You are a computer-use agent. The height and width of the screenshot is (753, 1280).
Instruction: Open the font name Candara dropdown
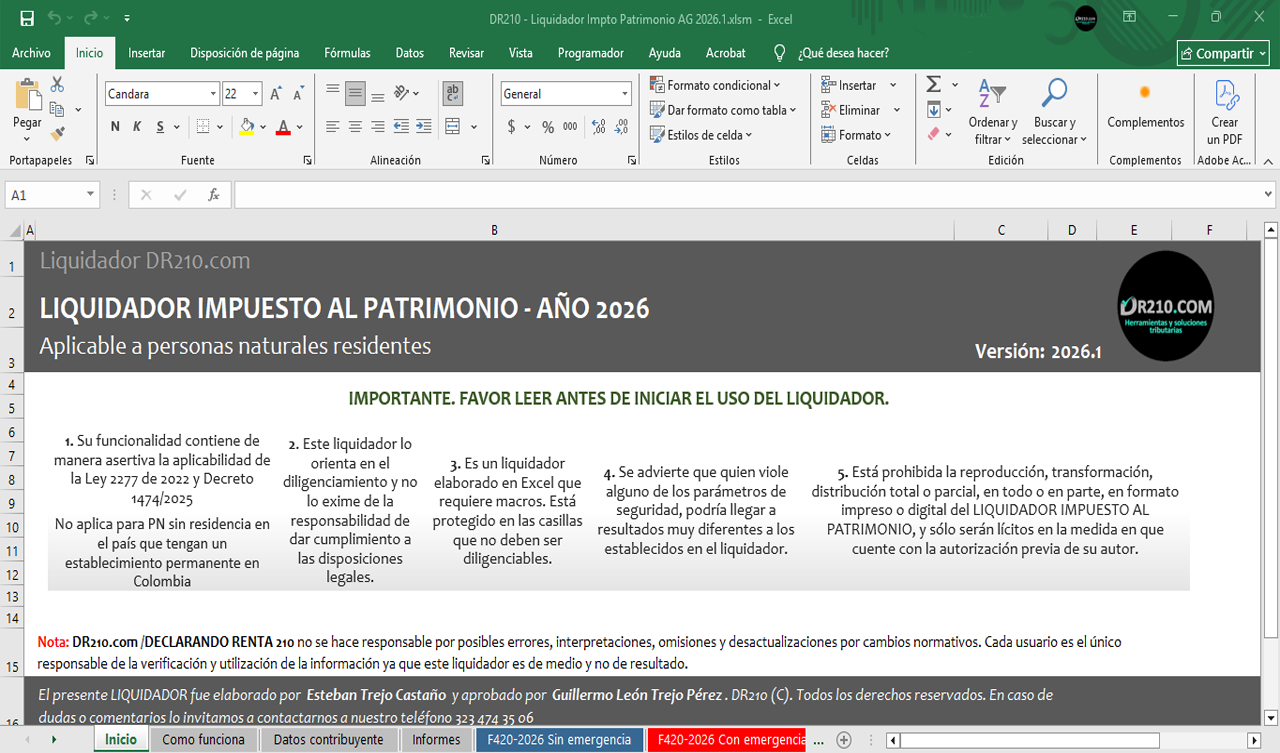(213, 94)
